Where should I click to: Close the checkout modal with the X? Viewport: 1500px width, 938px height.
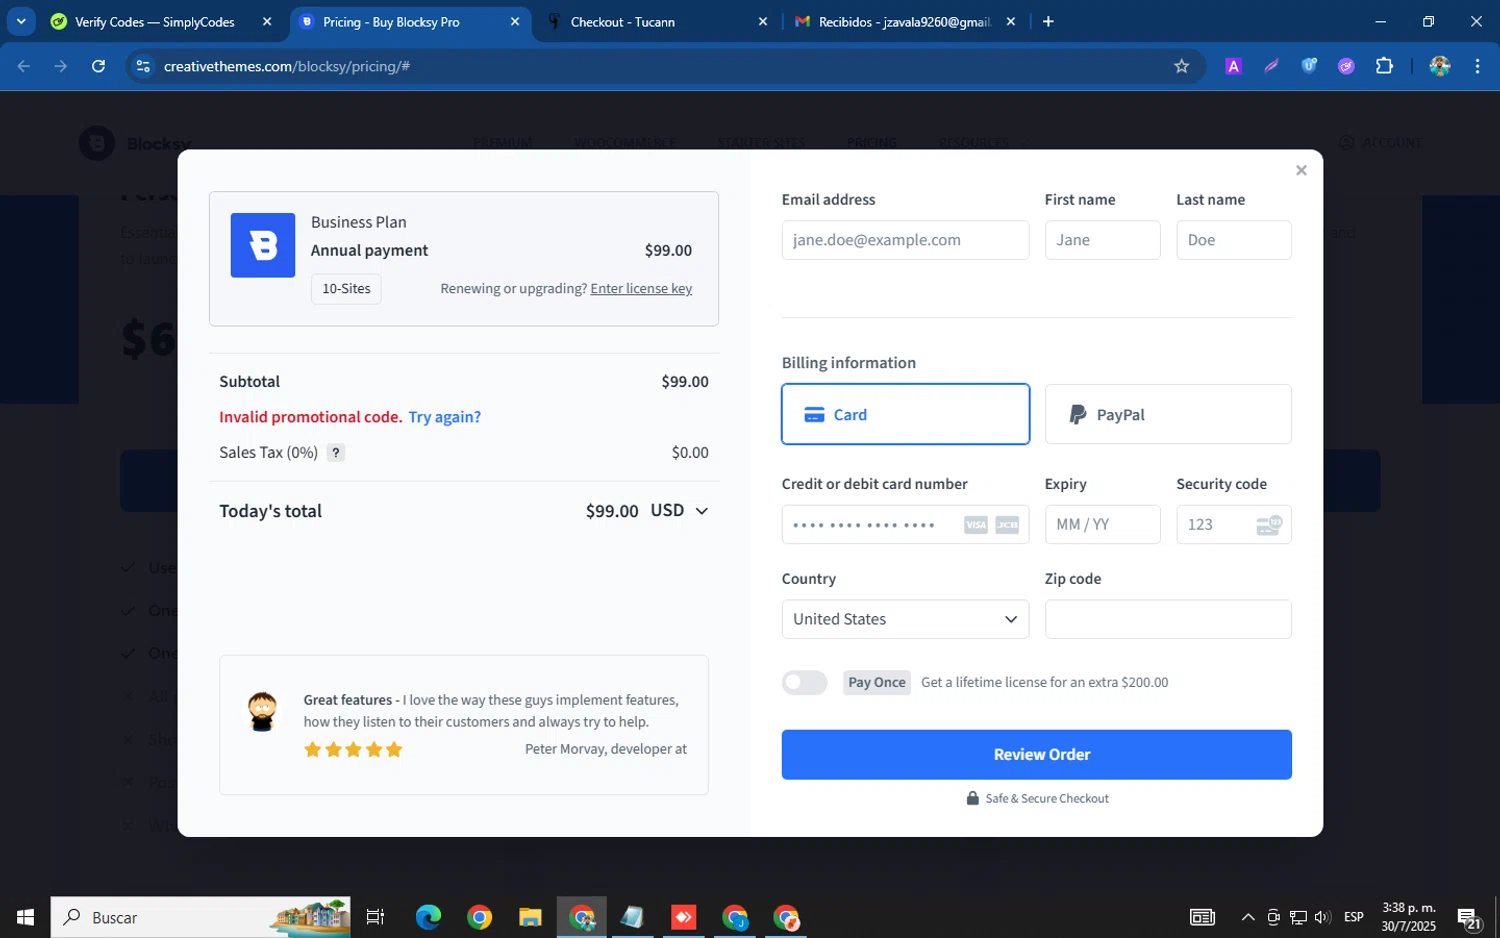1301,170
